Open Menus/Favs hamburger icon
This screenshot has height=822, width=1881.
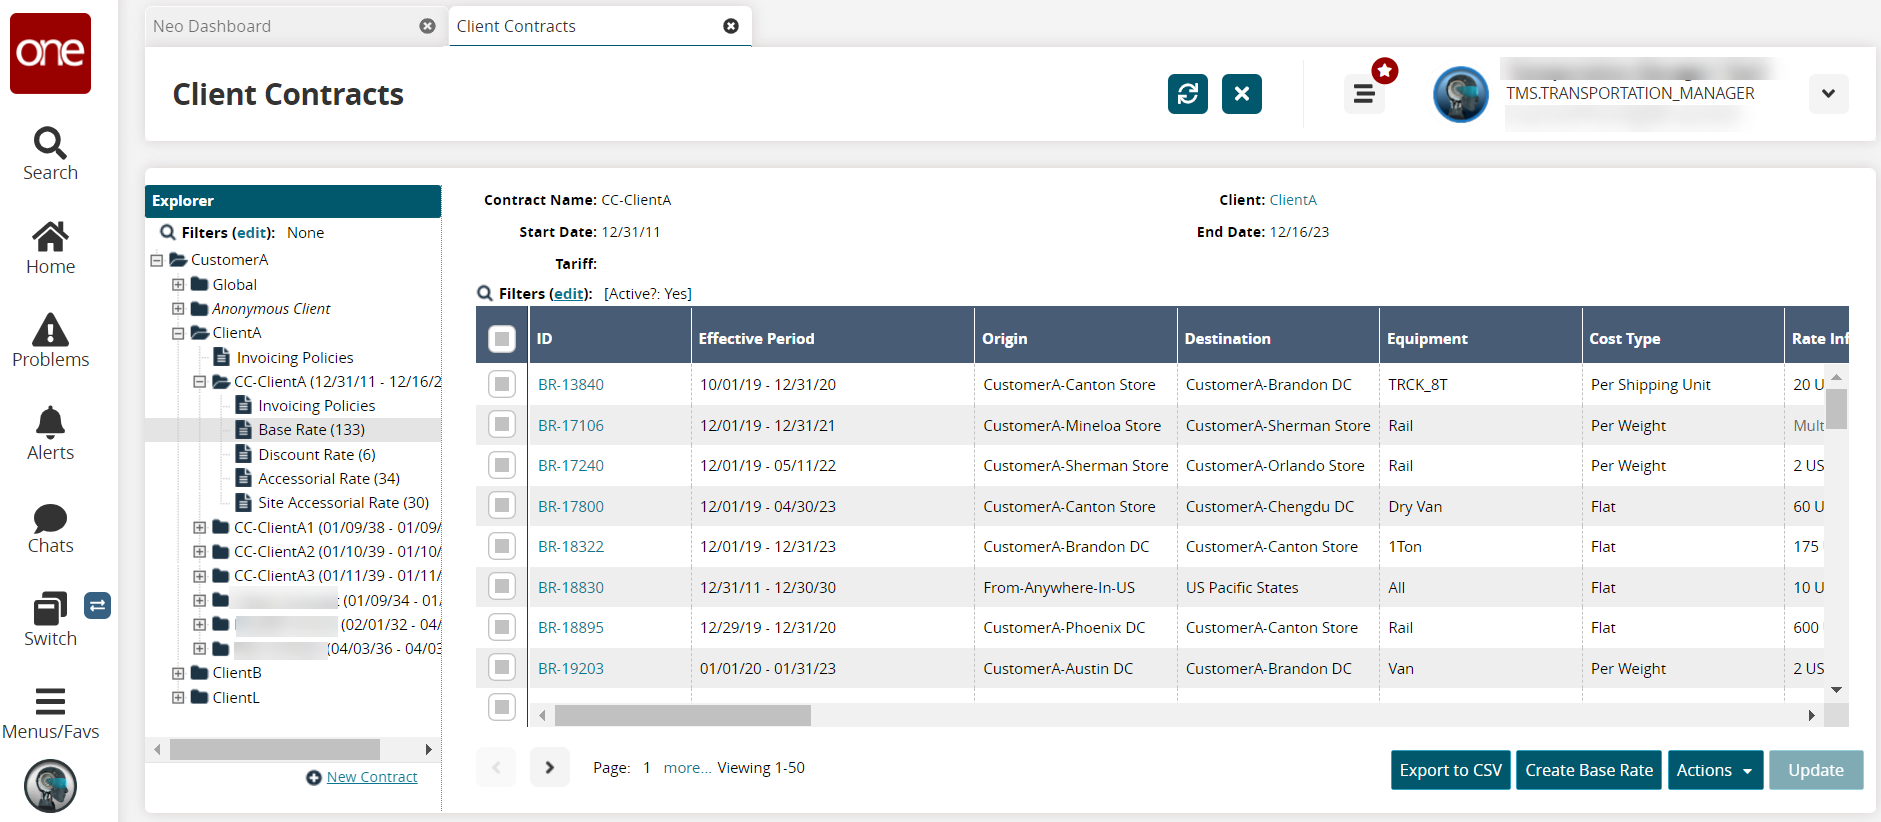[50, 701]
